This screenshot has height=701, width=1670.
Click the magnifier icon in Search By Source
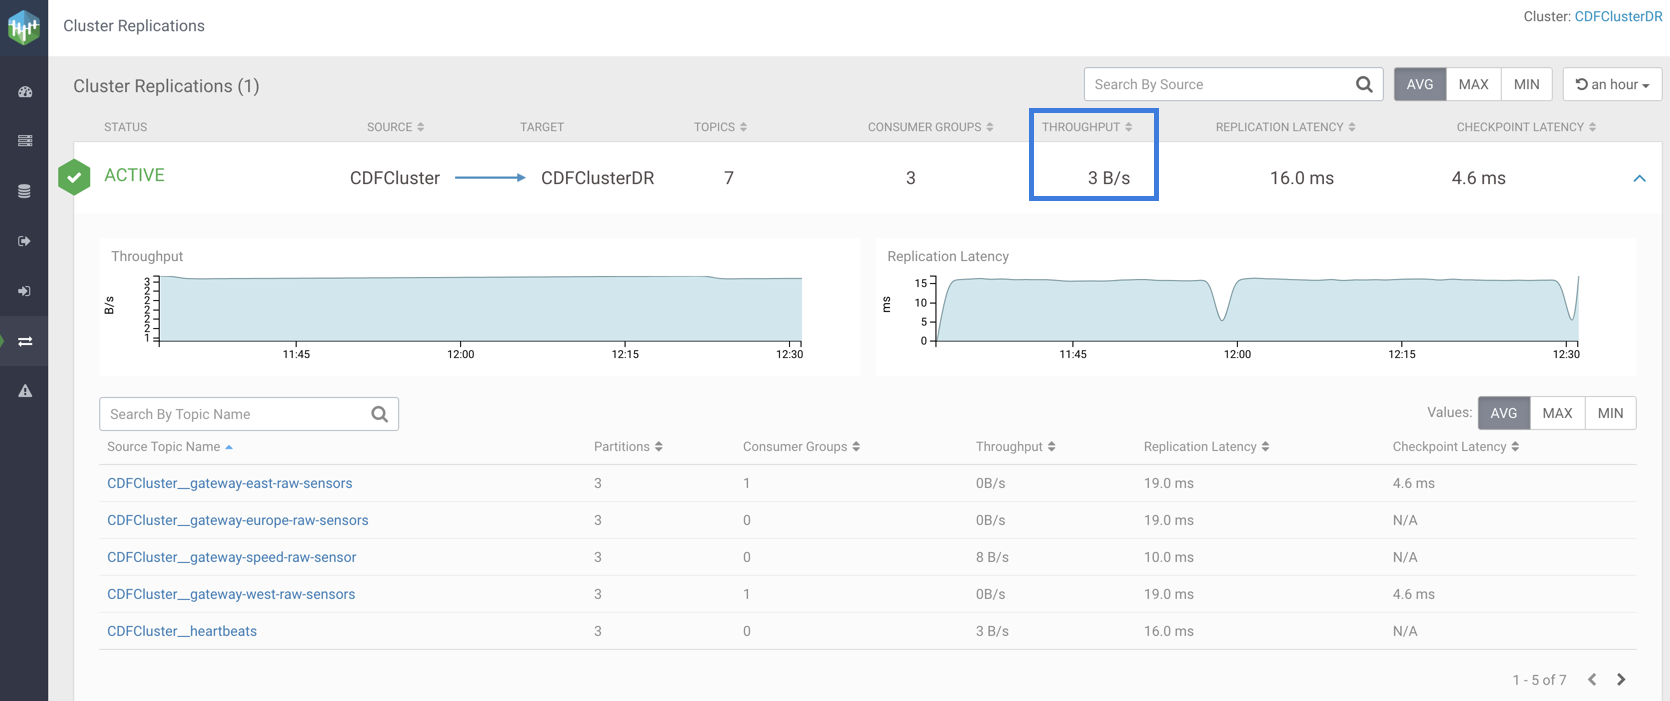tap(1363, 85)
